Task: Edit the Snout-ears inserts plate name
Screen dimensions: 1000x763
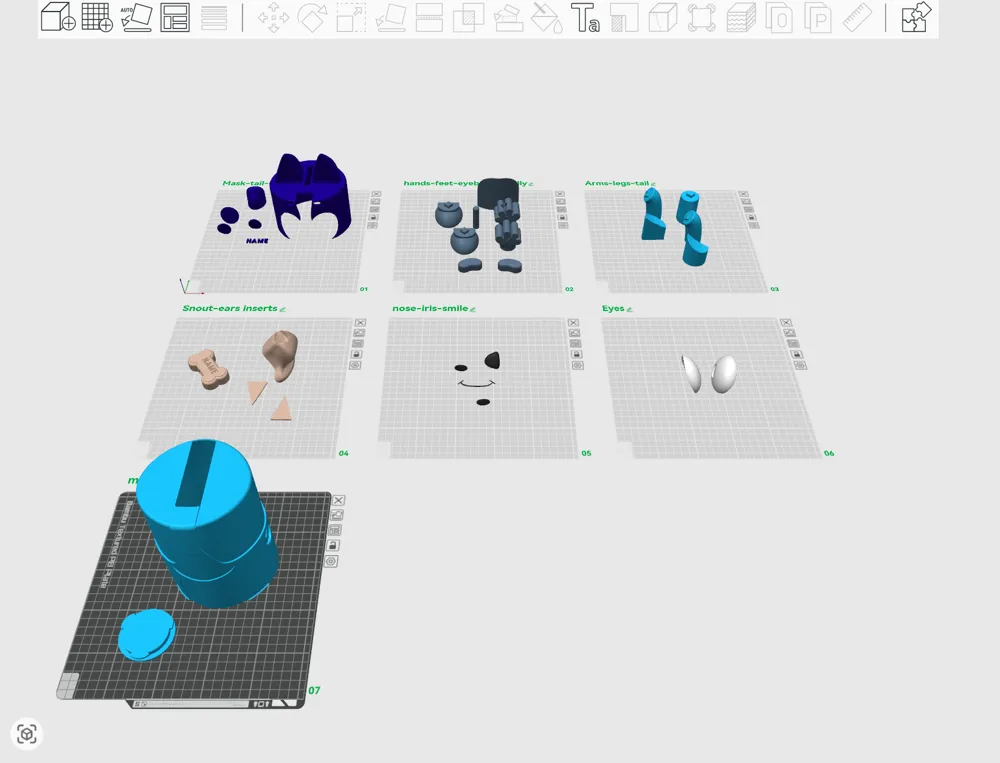Action: click(283, 309)
